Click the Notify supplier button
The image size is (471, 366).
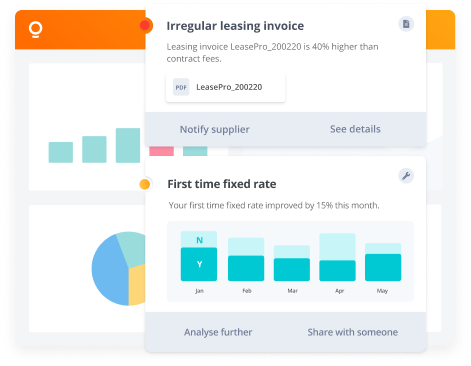click(x=215, y=129)
